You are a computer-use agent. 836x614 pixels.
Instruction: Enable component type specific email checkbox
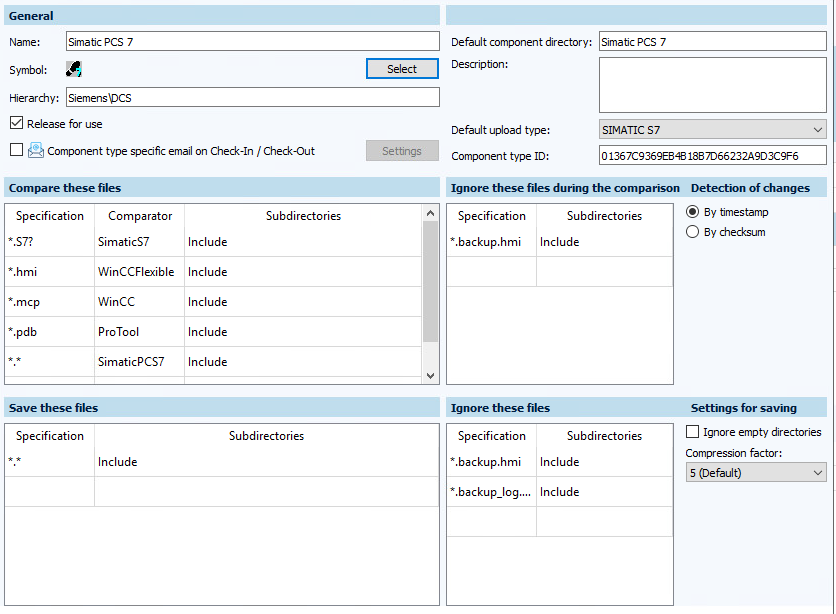click(x=17, y=150)
